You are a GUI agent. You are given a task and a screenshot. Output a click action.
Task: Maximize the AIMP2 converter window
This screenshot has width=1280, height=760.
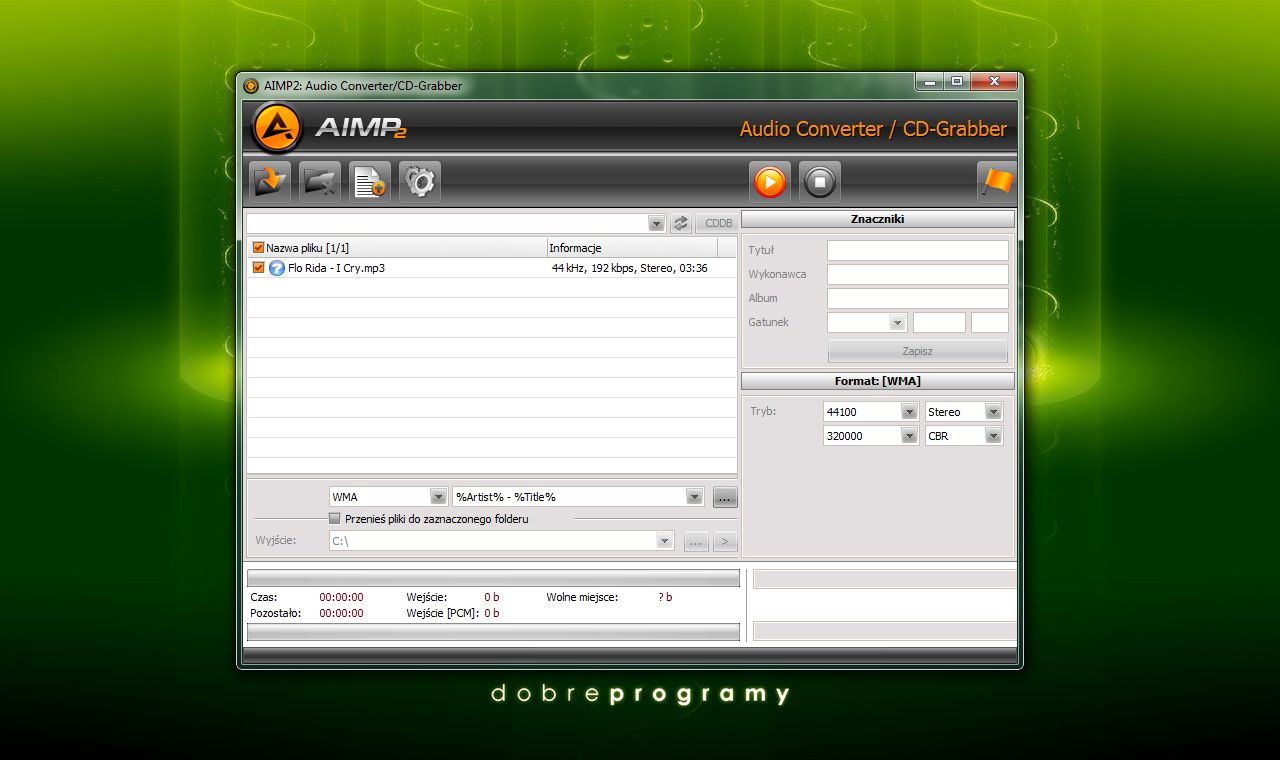(x=957, y=82)
